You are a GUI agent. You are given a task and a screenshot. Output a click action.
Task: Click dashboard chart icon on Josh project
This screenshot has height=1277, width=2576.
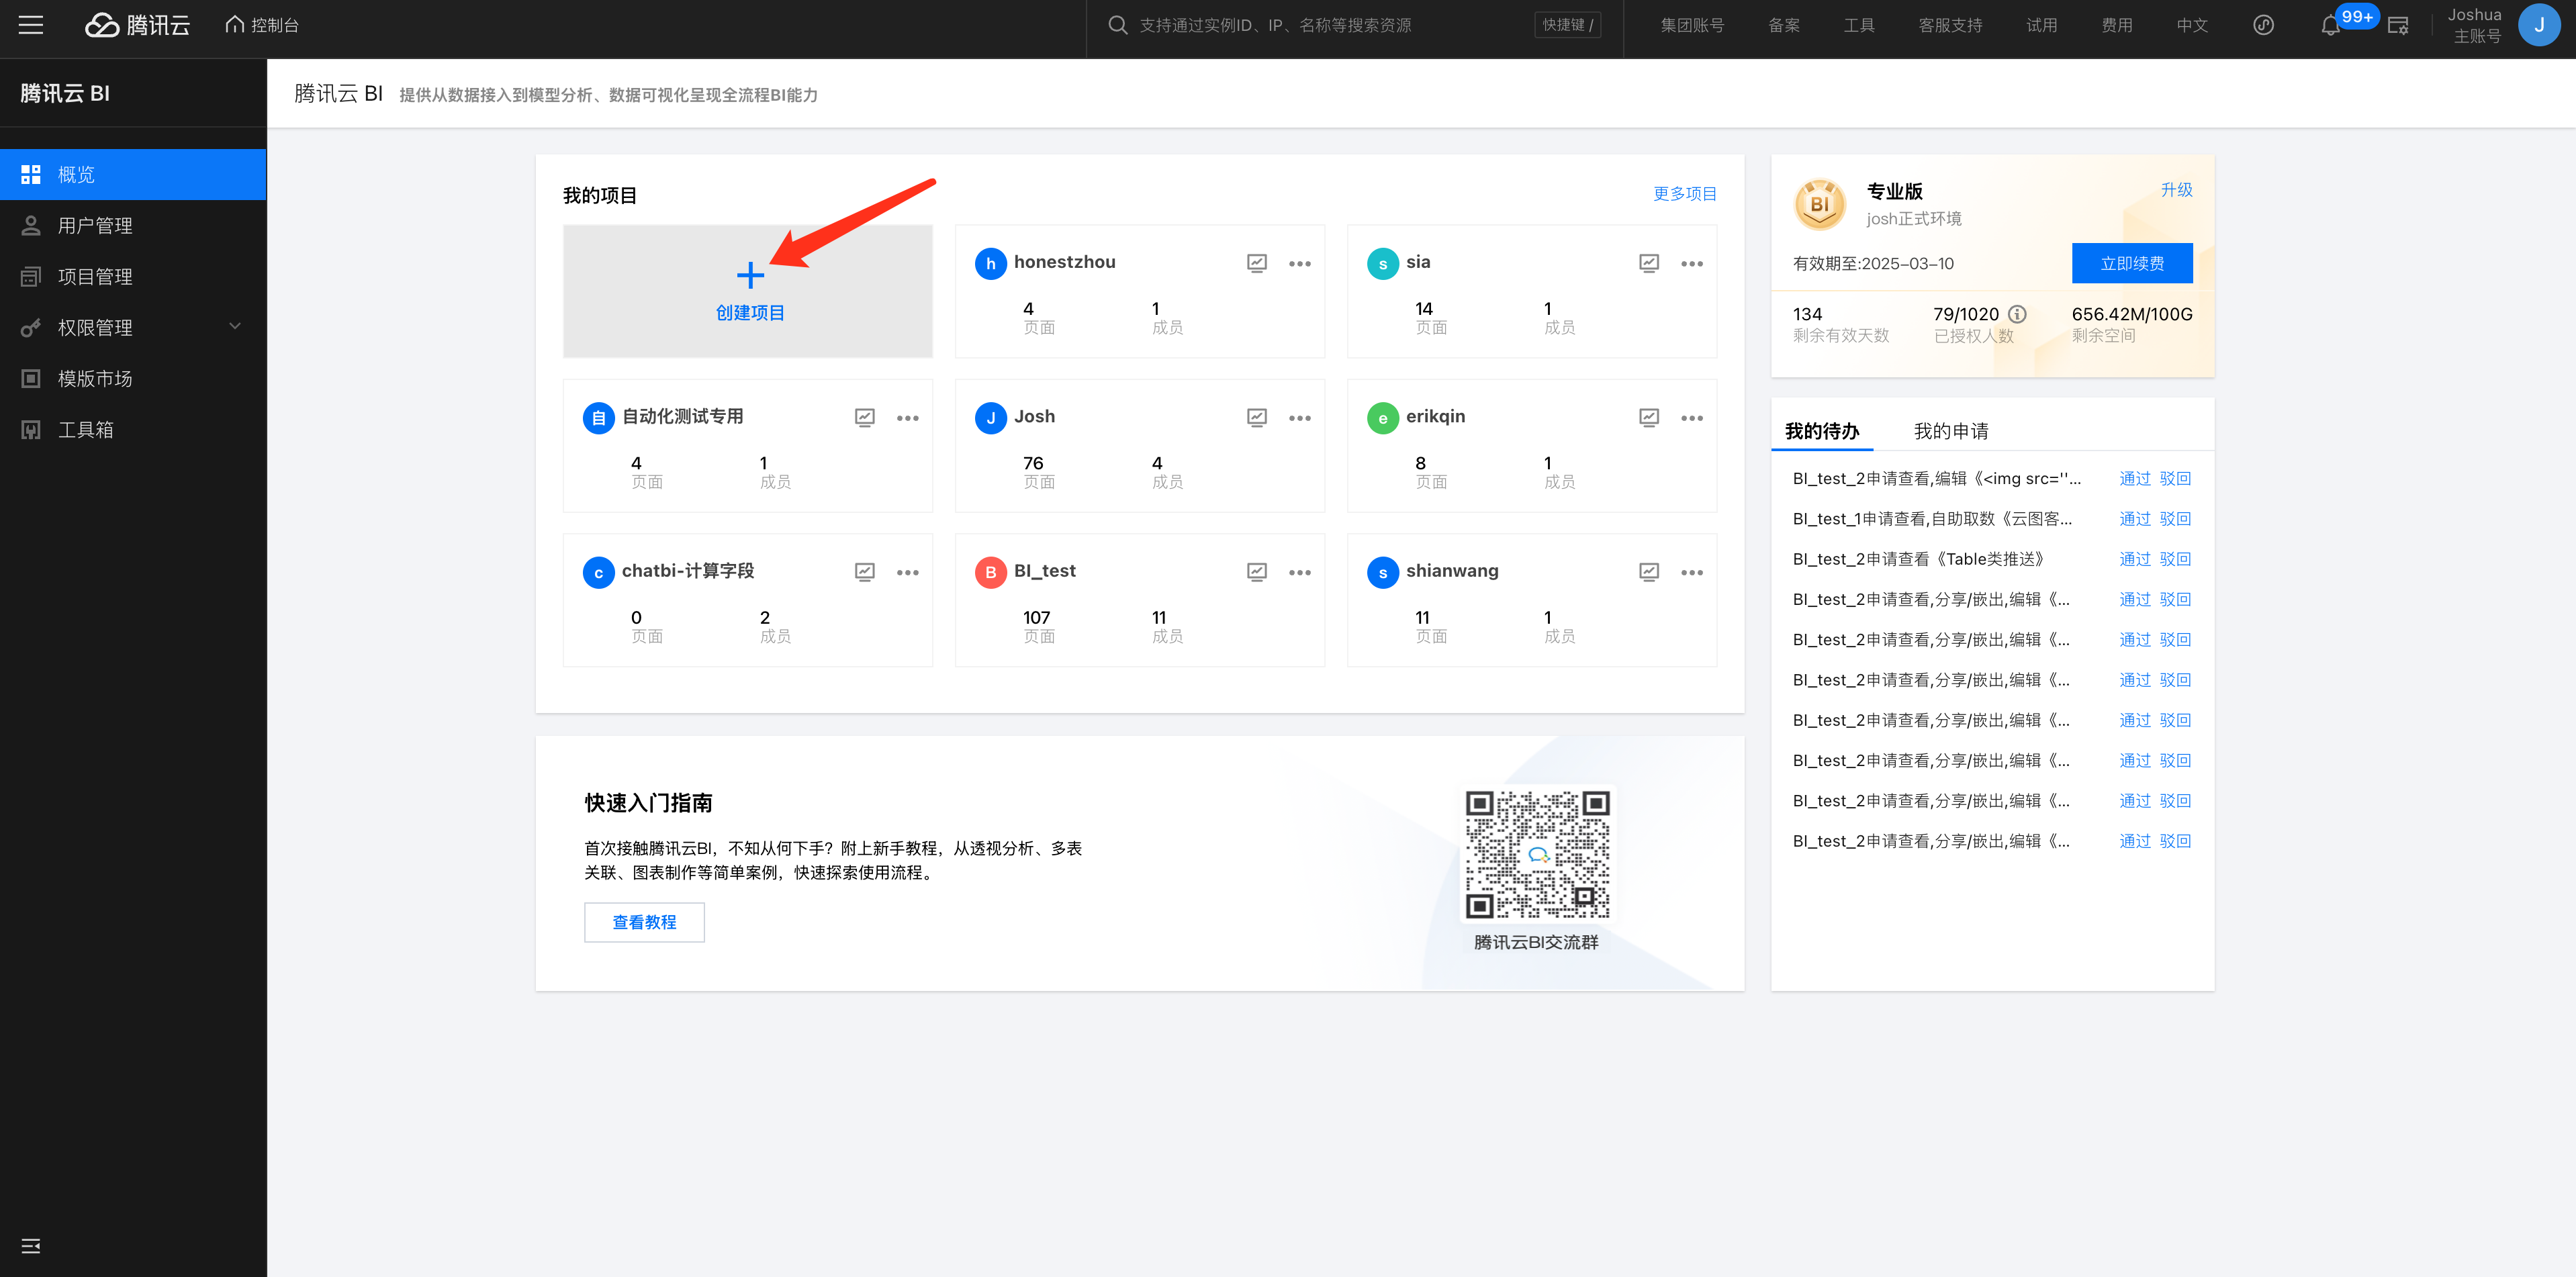(x=1257, y=417)
